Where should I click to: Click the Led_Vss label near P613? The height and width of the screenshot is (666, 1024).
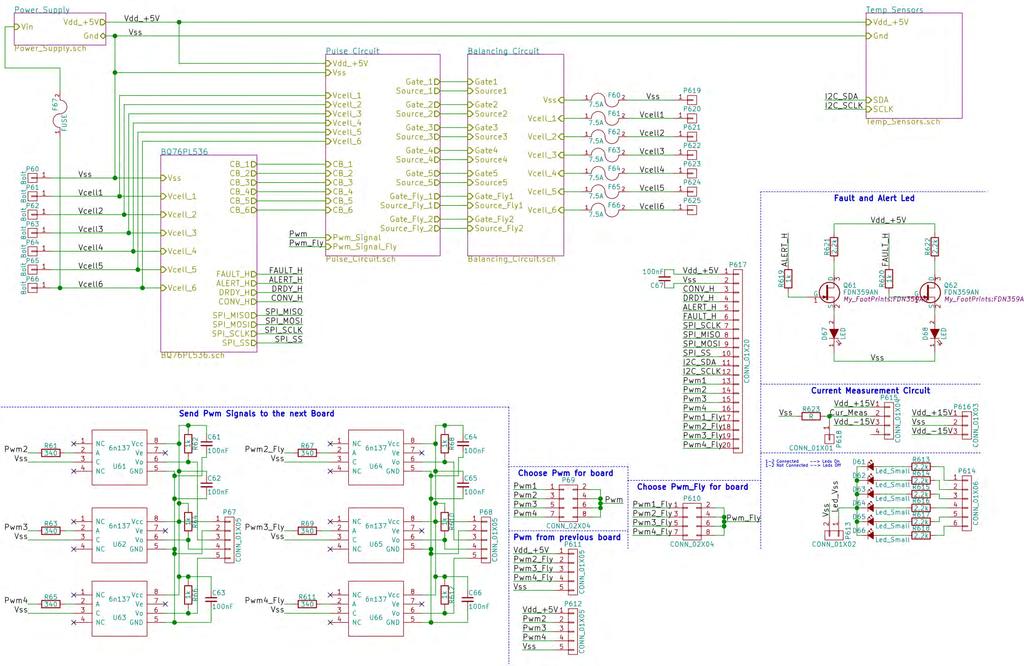(835, 498)
